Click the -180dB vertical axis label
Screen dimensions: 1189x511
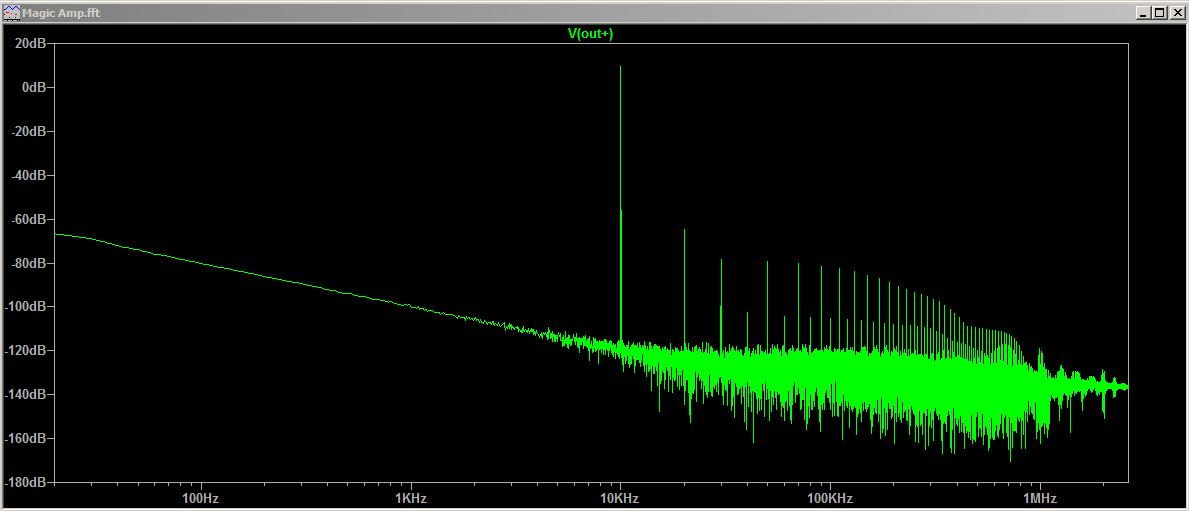click(25, 482)
